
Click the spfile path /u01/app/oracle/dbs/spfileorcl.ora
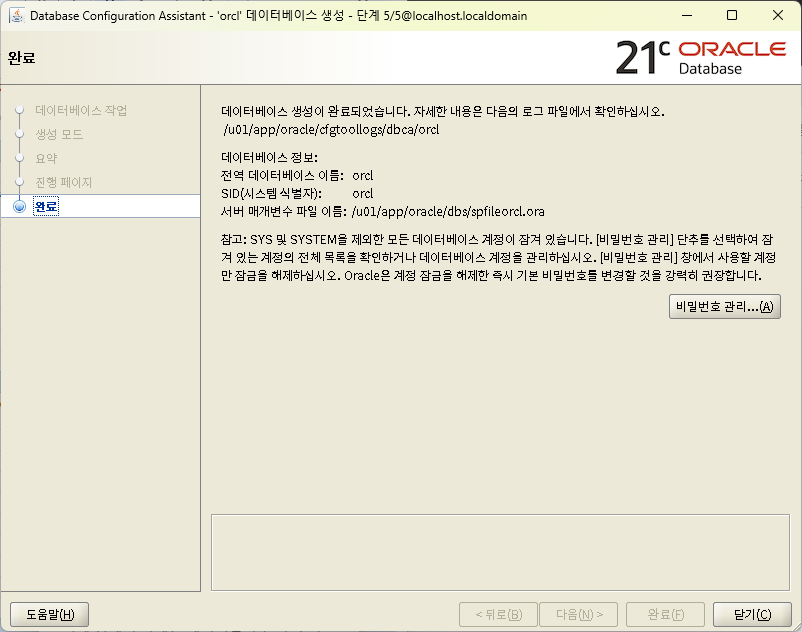(448, 212)
